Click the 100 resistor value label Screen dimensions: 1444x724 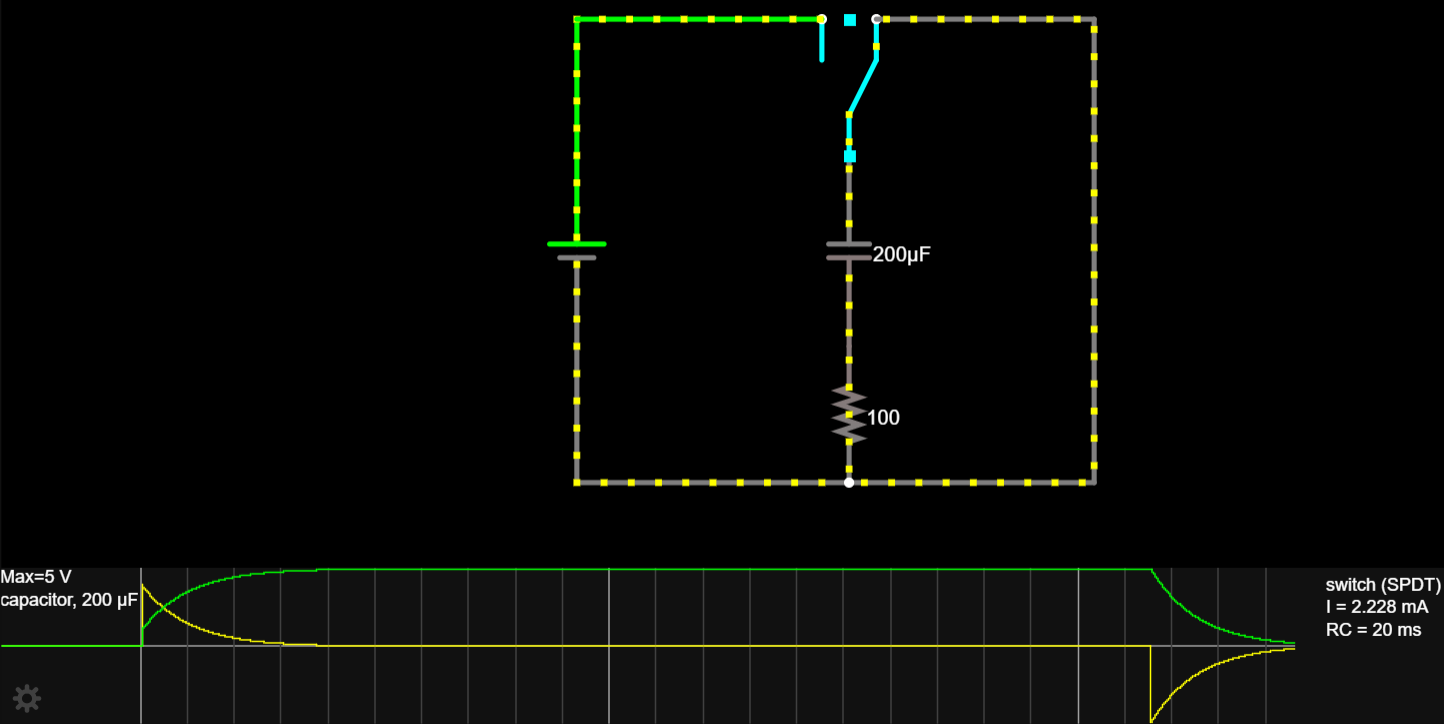(883, 418)
